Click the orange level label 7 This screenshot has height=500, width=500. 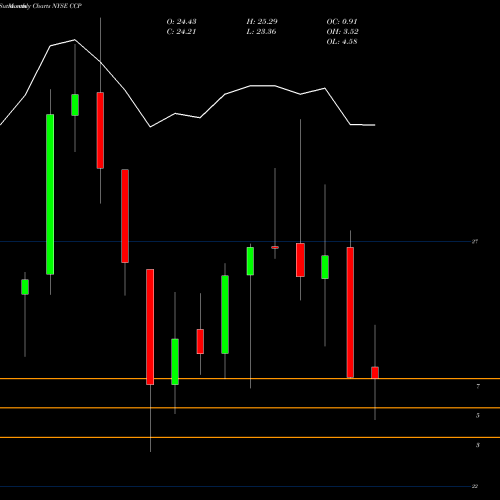[x=478, y=386]
